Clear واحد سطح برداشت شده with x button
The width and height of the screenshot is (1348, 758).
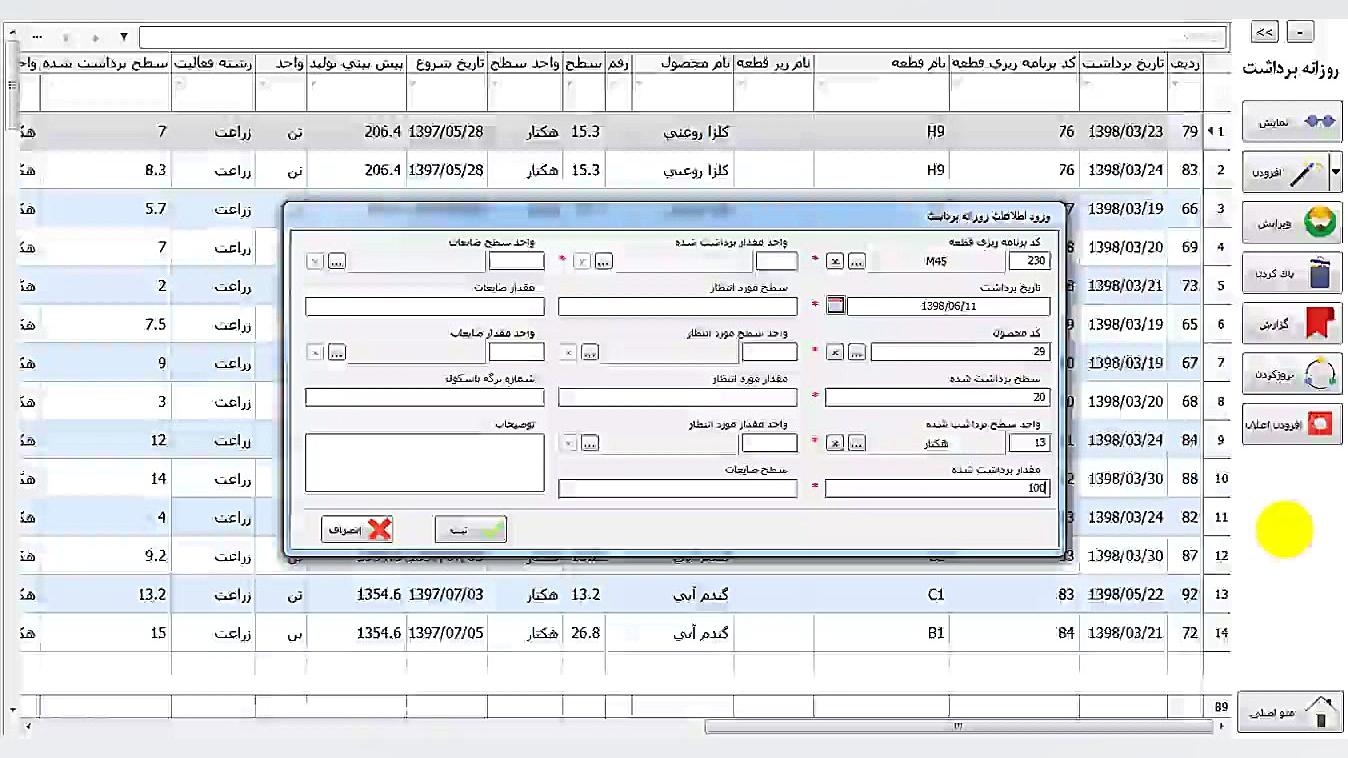(835, 443)
